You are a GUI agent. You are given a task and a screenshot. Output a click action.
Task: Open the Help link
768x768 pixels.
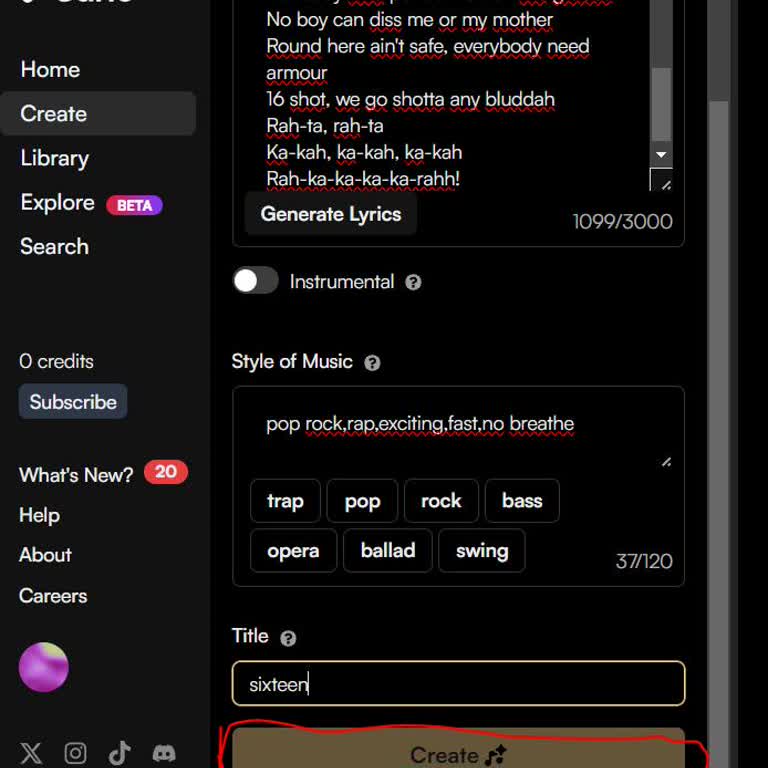pos(39,515)
